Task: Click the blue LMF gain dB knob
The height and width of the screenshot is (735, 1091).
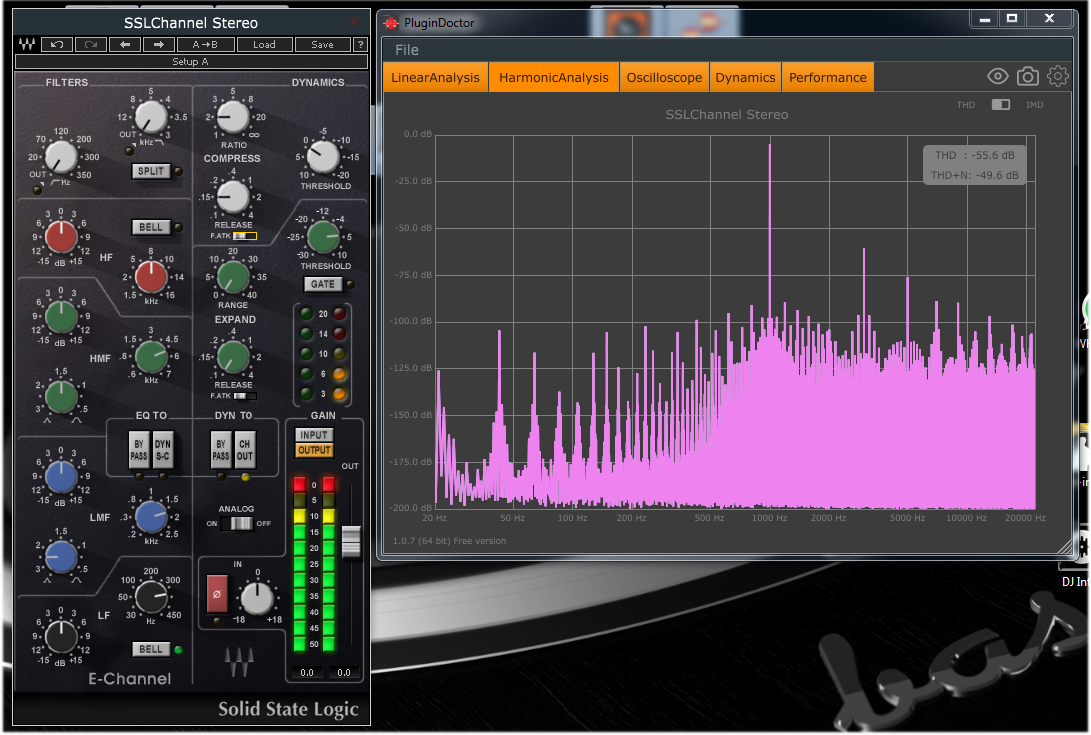Action: click(x=61, y=477)
